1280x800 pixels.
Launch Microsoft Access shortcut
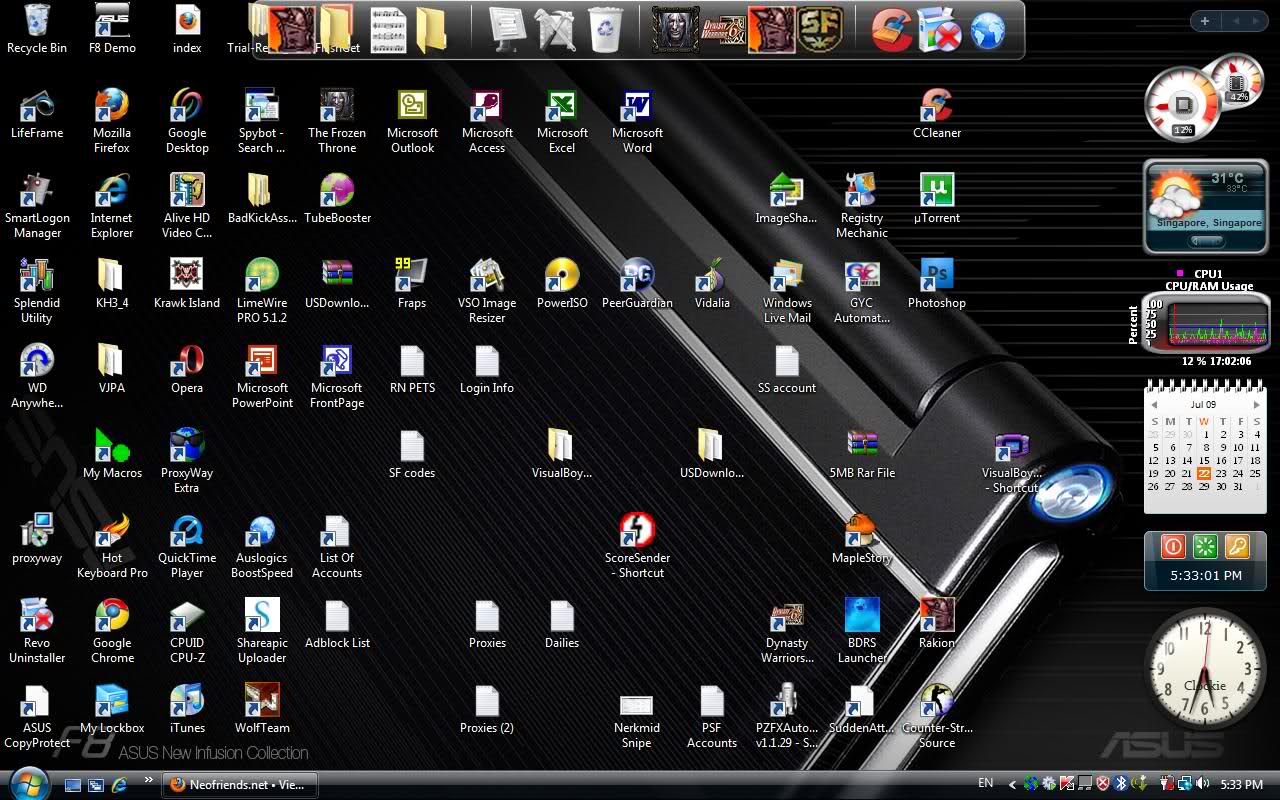tap(487, 120)
